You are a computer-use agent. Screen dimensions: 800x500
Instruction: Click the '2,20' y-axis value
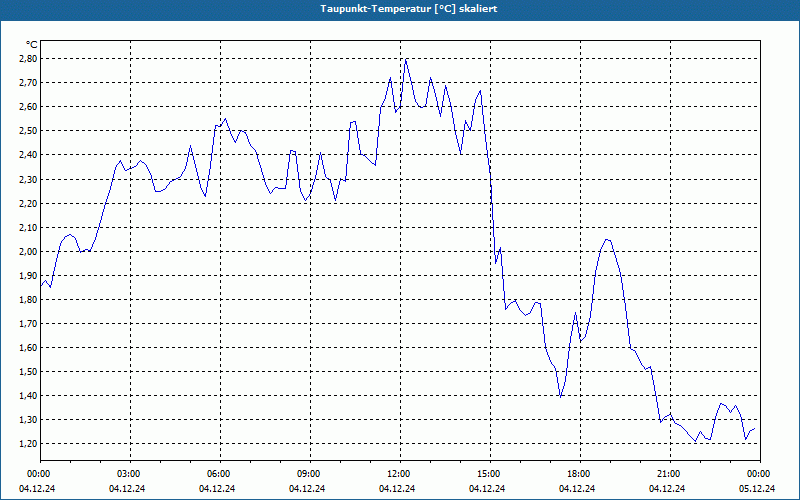tap(28, 204)
